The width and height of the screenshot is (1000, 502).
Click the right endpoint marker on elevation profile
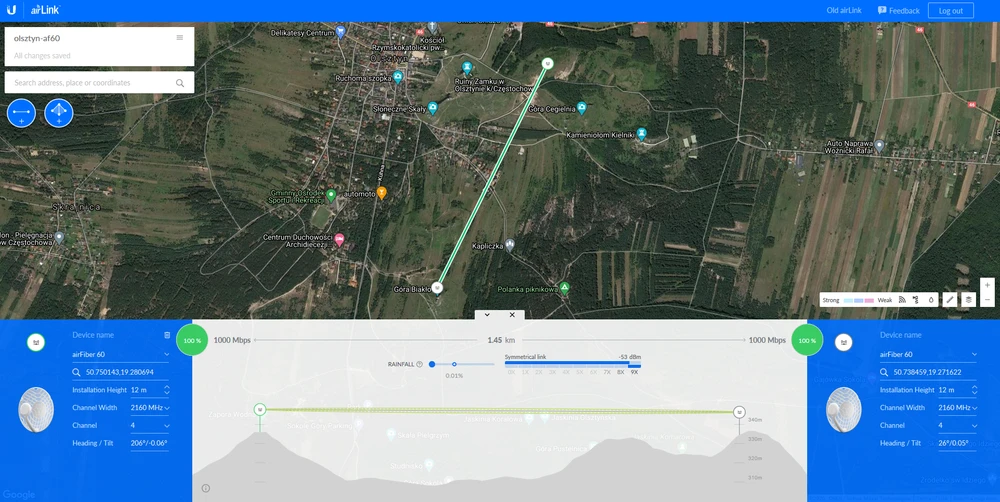pos(739,411)
